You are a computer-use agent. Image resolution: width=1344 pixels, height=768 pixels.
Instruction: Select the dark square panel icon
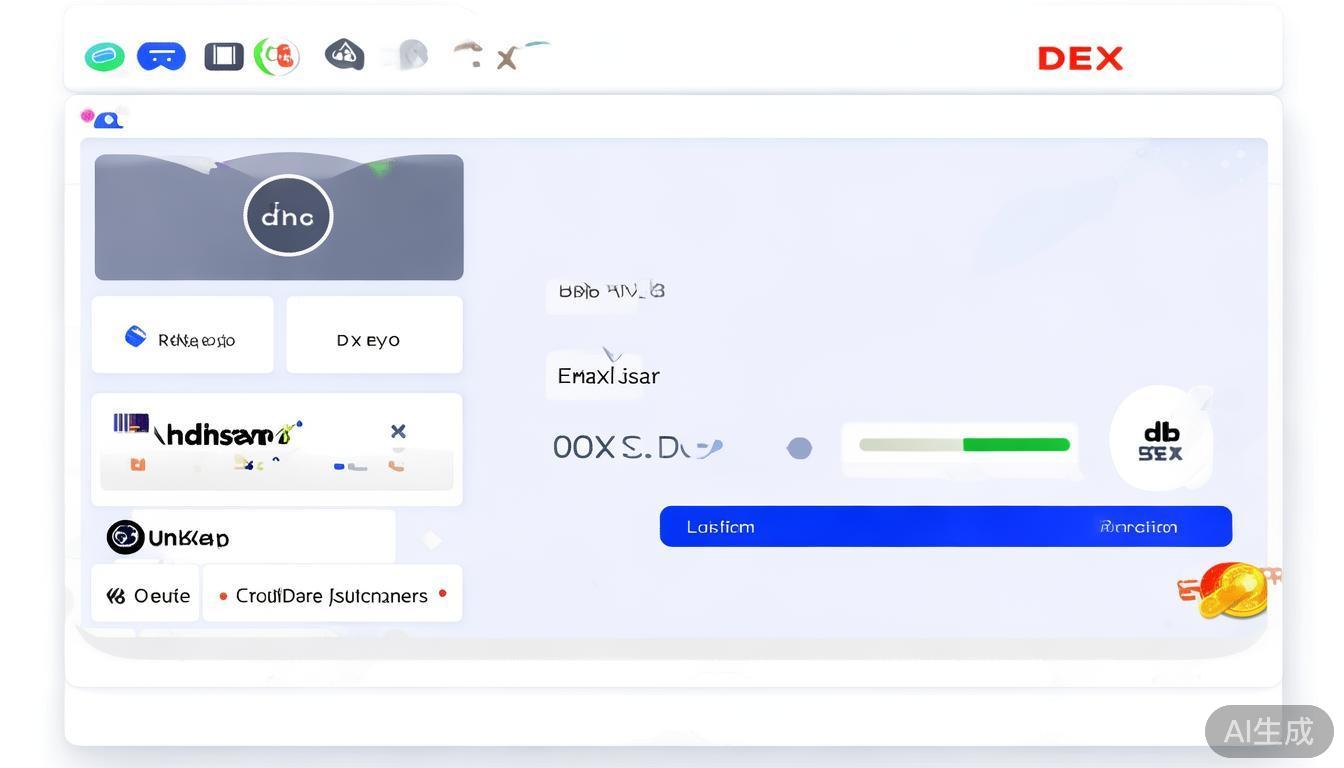click(x=224, y=56)
